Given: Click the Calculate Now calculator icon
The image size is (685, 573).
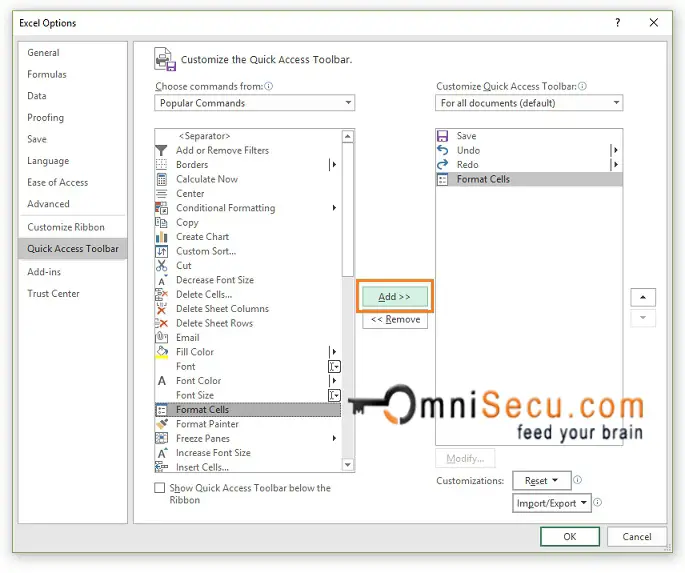Looking at the screenshot, I should [x=161, y=179].
